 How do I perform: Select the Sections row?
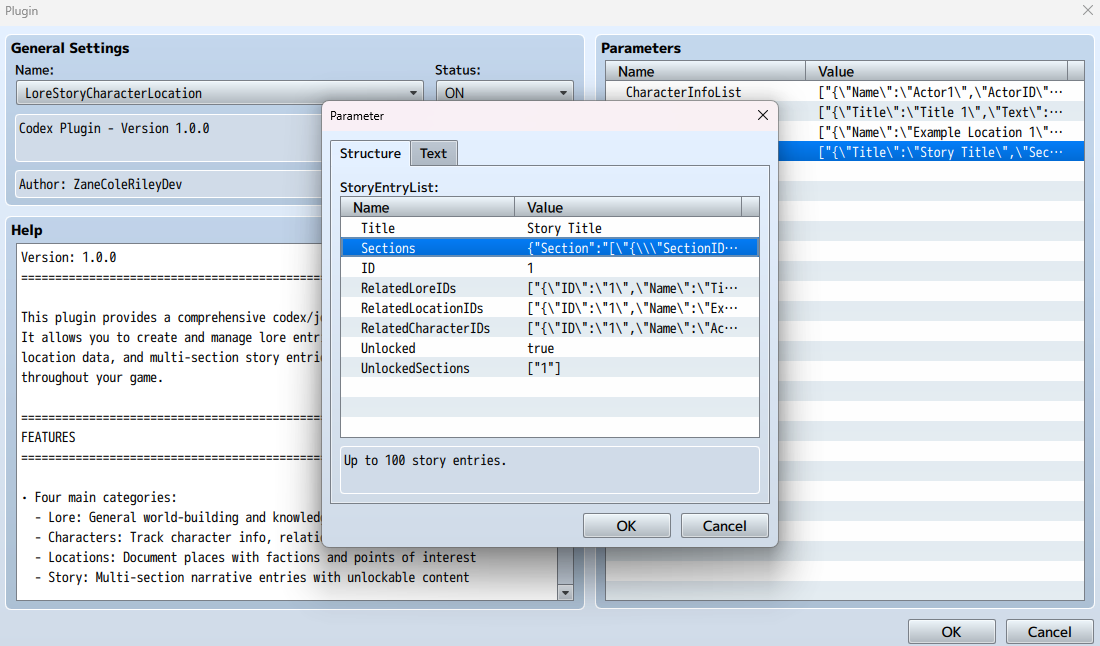click(549, 248)
